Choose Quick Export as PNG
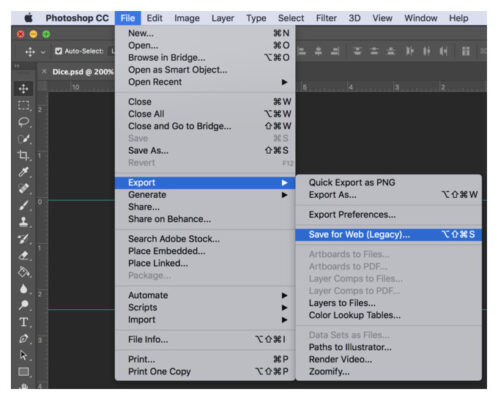 (388, 183)
